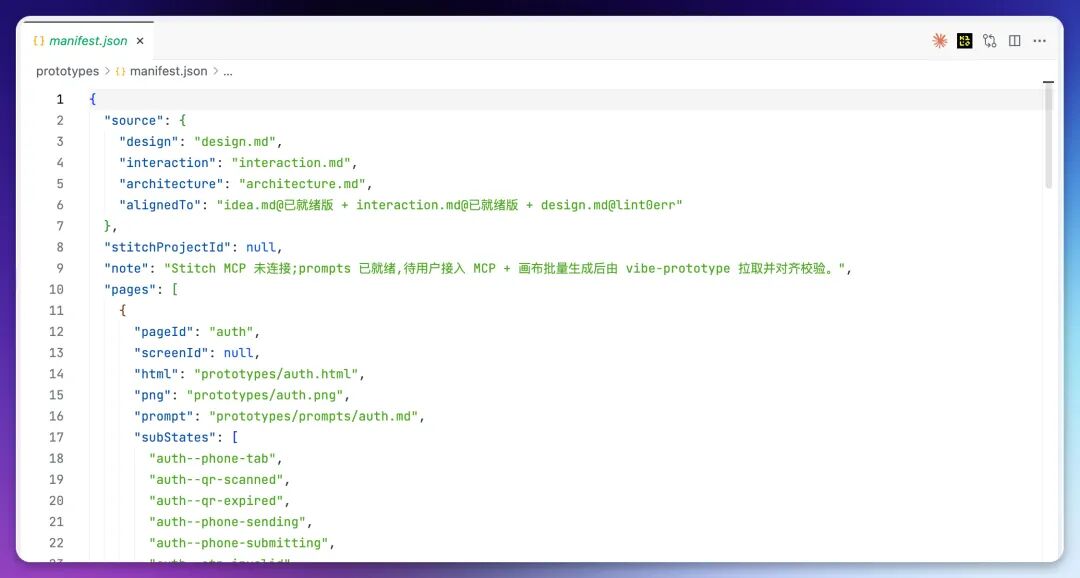The height and width of the screenshot is (578, 1080).
Task: Open changes with the compare icon
Action: click(x=990, y=41)
